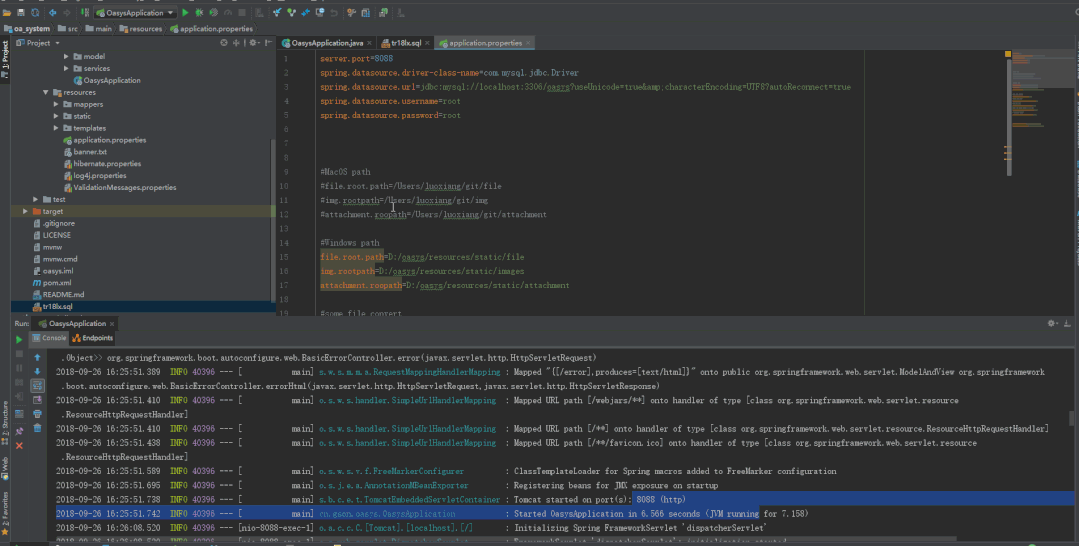Toggle the Pin Tab icon in Run panel
This screenshot has height=546, width=1079.
click(18, 431)
